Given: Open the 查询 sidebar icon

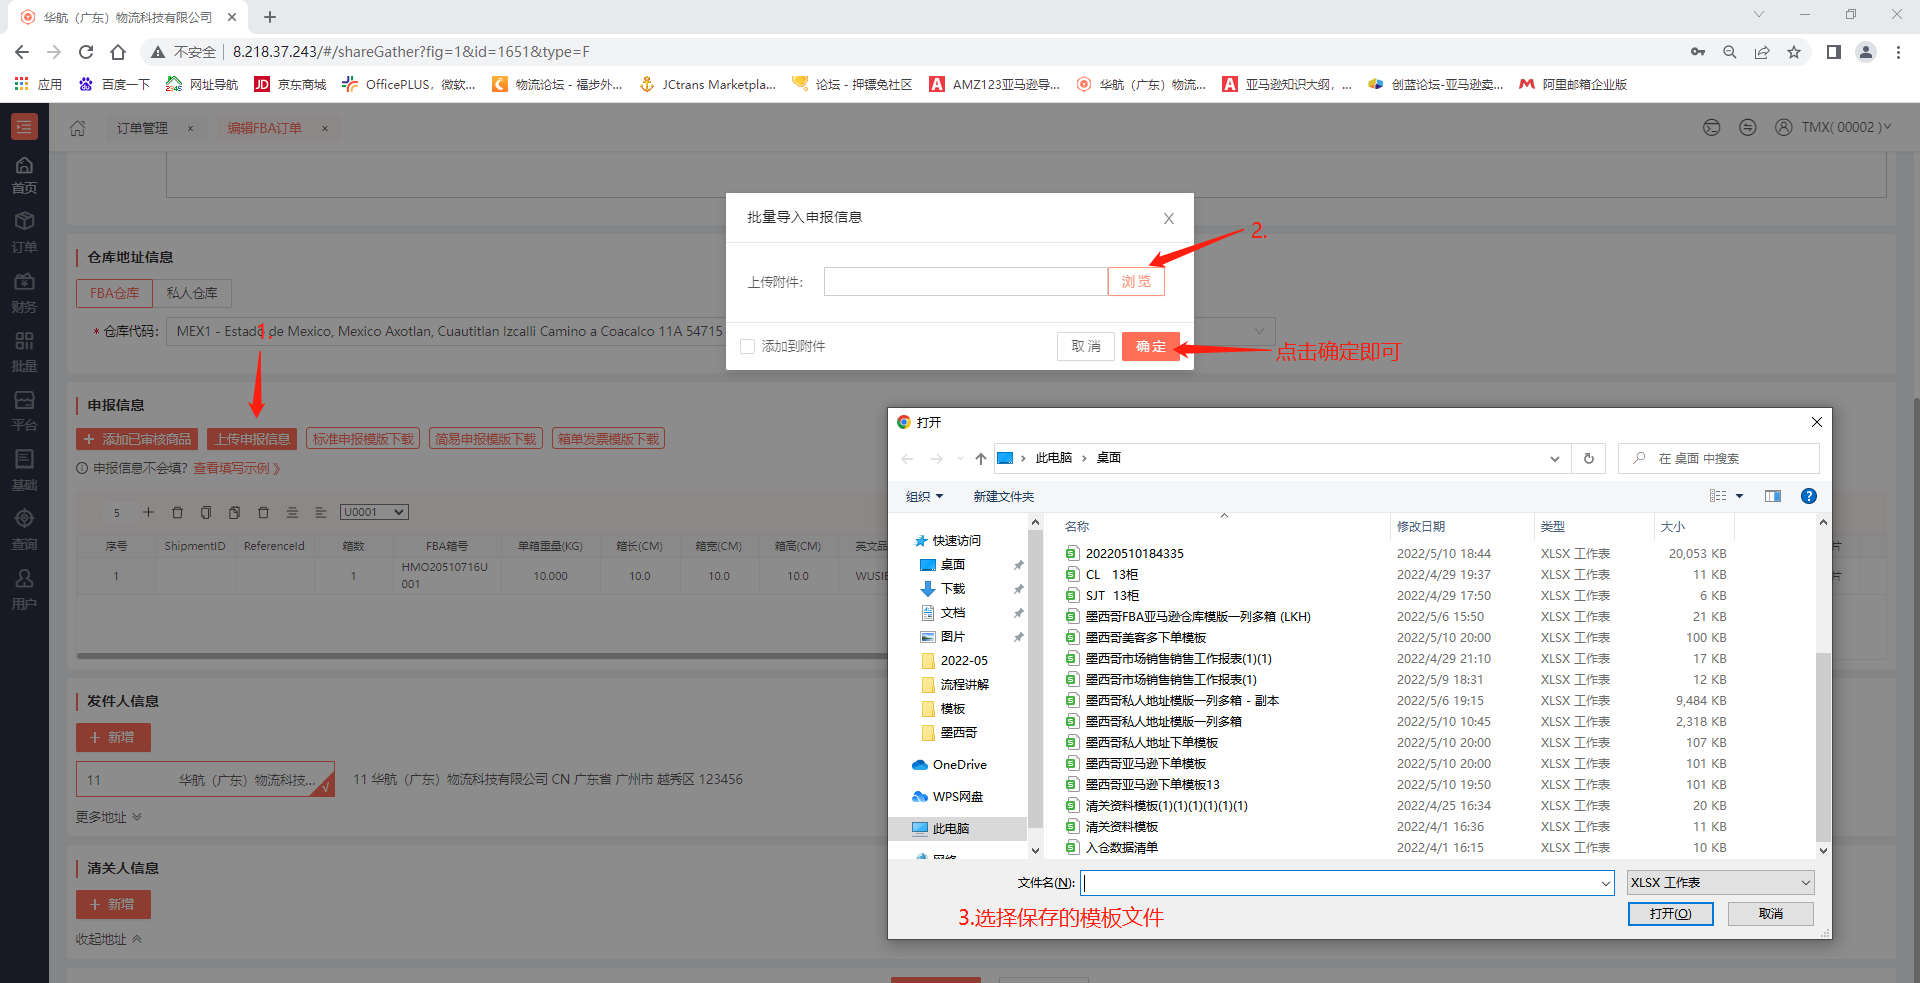Looking at the screenshot, I should point(24,529).
